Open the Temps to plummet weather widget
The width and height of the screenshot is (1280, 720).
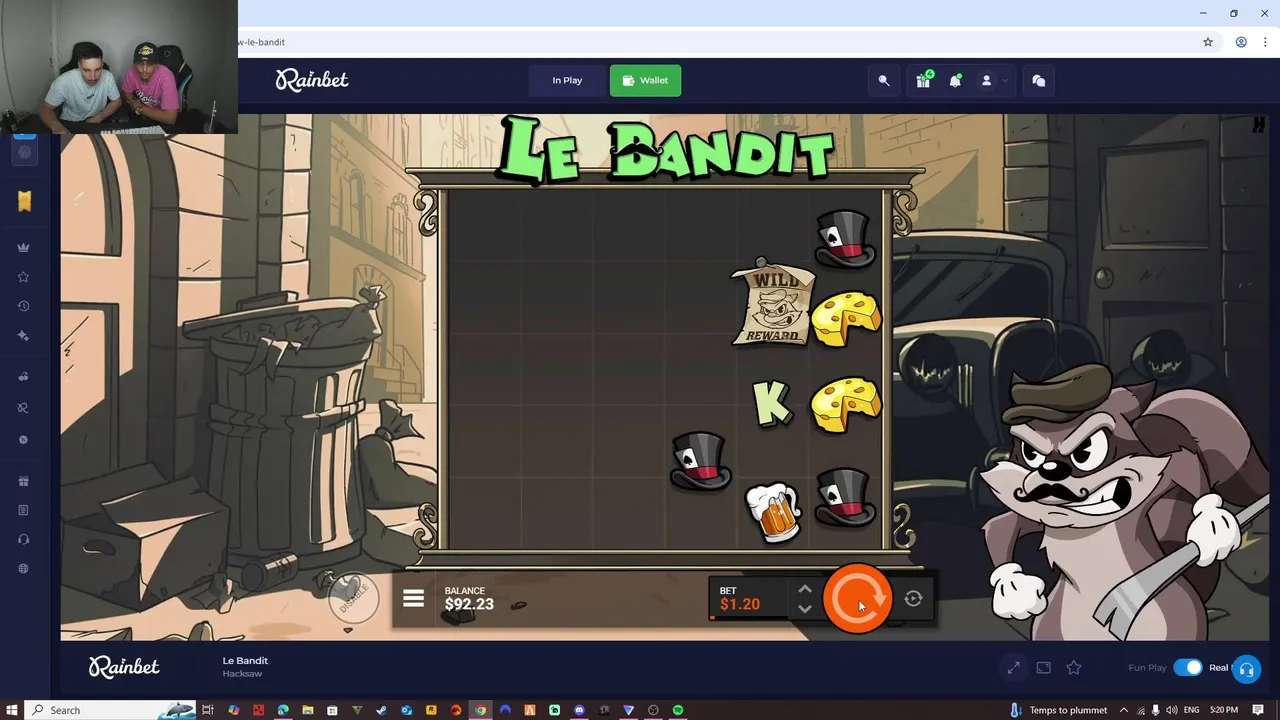(1058, 710)
